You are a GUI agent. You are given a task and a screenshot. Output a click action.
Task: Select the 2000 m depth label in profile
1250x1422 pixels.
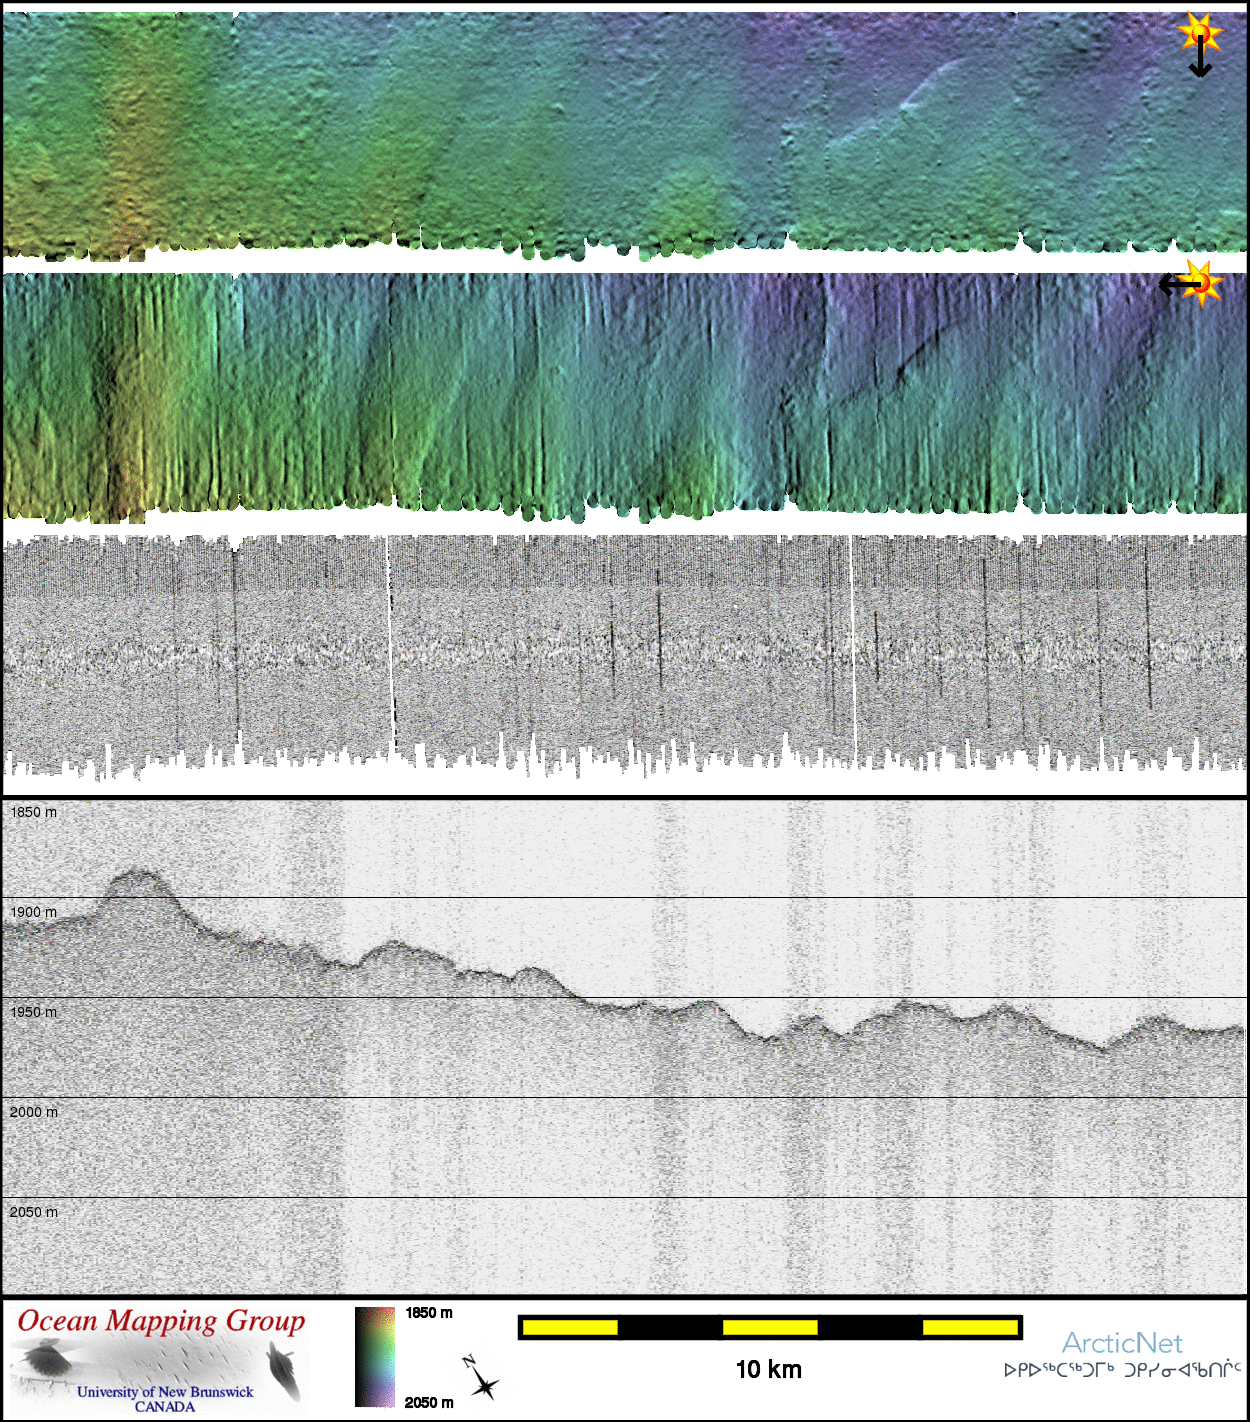tap(34, 1112)
